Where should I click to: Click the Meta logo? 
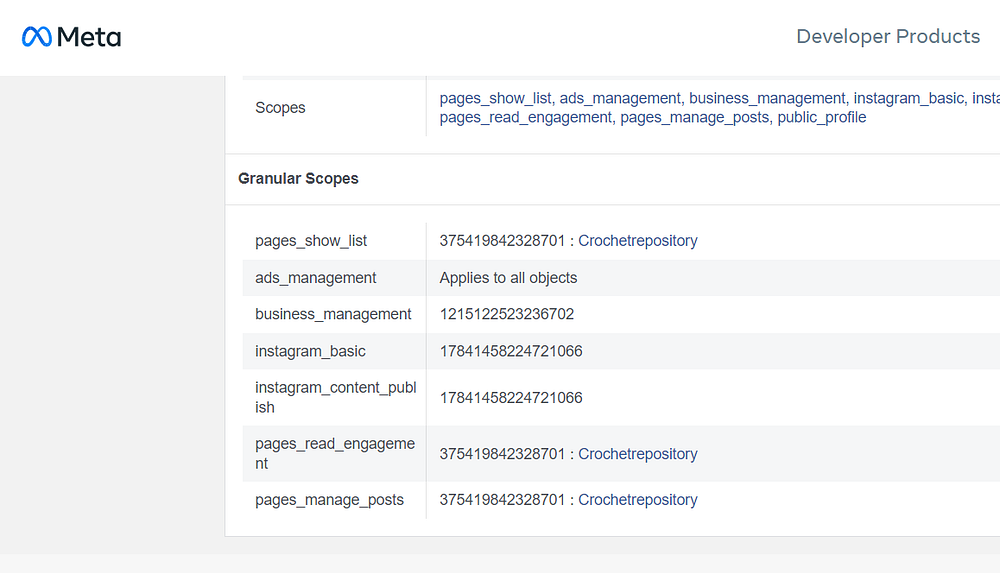71,37
